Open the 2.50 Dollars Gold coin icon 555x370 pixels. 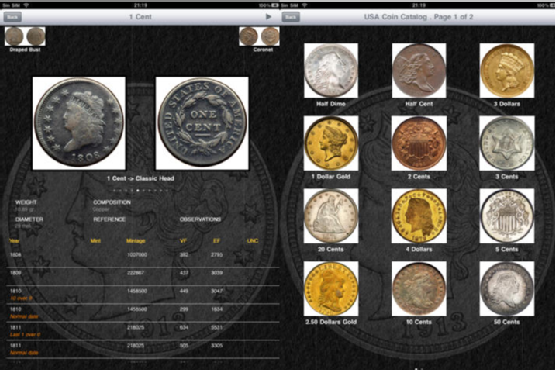(331, 289)
